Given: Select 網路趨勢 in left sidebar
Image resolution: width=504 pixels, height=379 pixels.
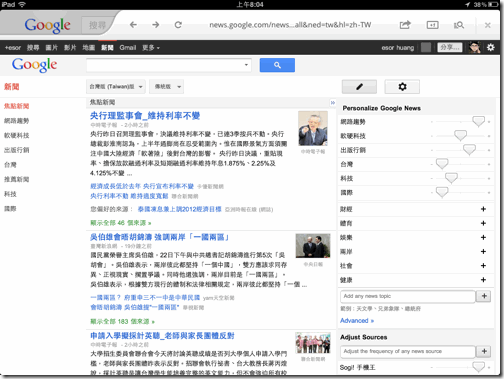Looking at the screenshot, I should click(x=17, y=121).
